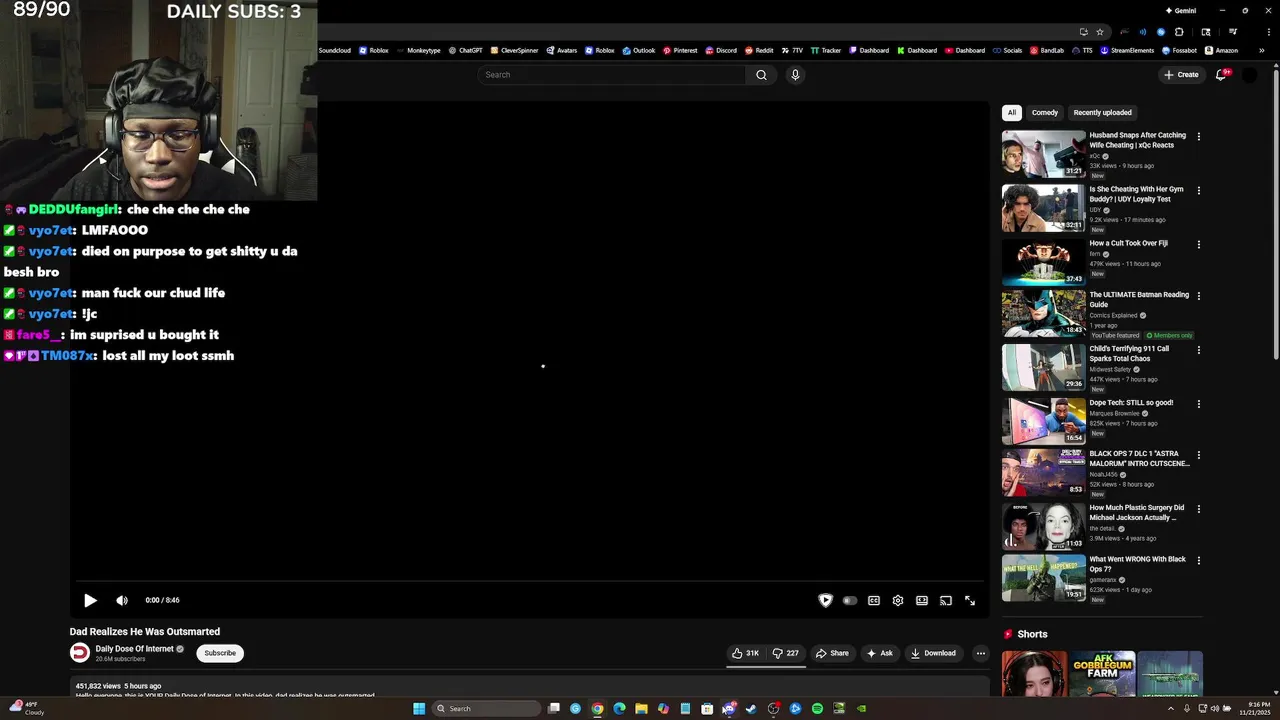Open options for Cult Took Over Fiji video

(x=1199, y=245)
